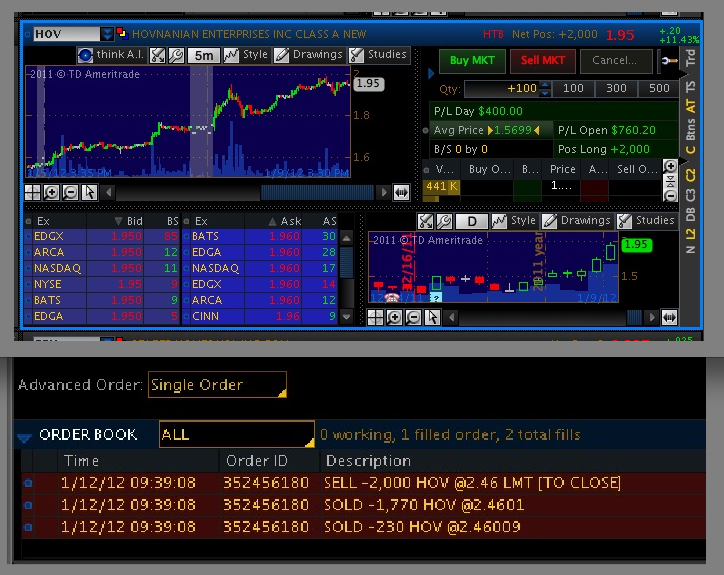Zoom in the Active Trader price ladder
The width and height of the screenshot is (724, 575).
670,166
